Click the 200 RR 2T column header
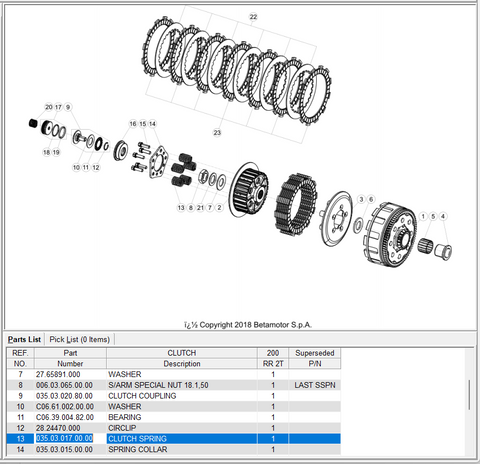Image resolution: width=480 pixels, height=464 pixels. click(273, 358)
